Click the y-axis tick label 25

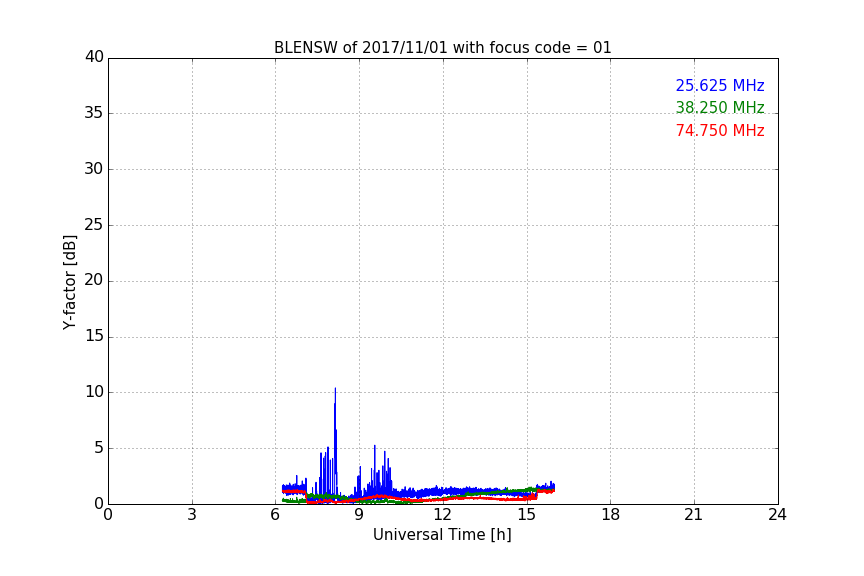pos(94,225)
